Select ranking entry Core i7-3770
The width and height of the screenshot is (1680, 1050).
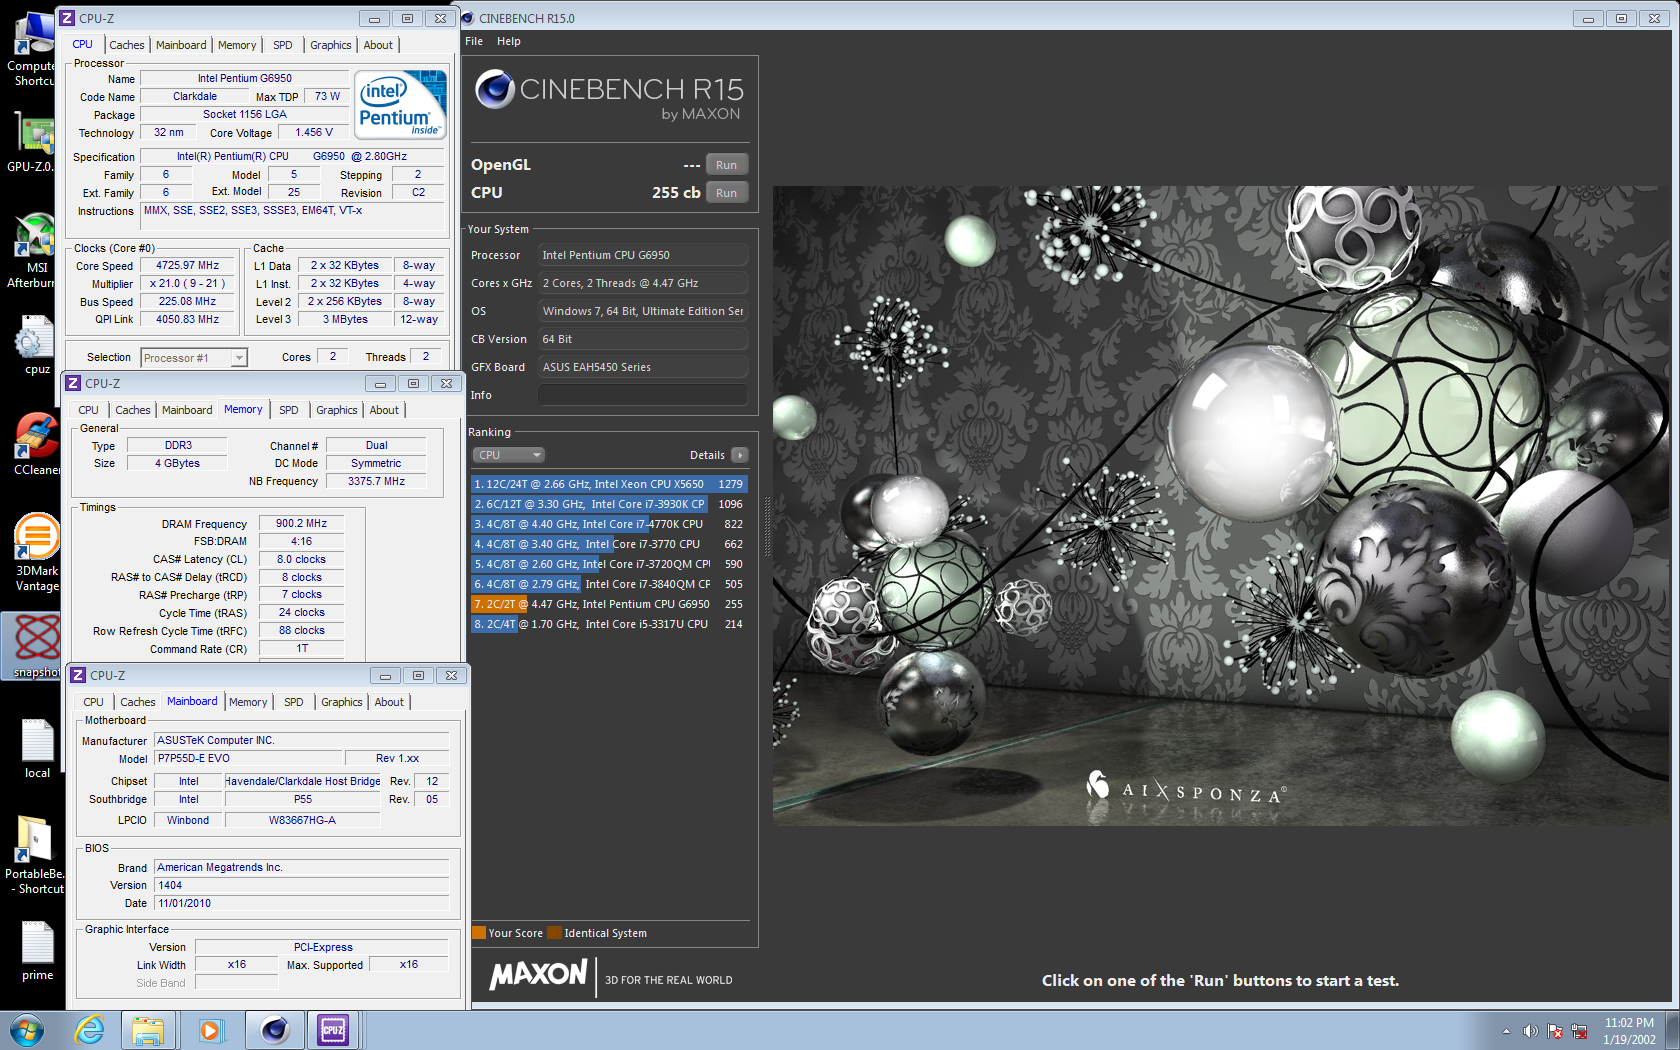pyautogui.click(x=609, y=544)
